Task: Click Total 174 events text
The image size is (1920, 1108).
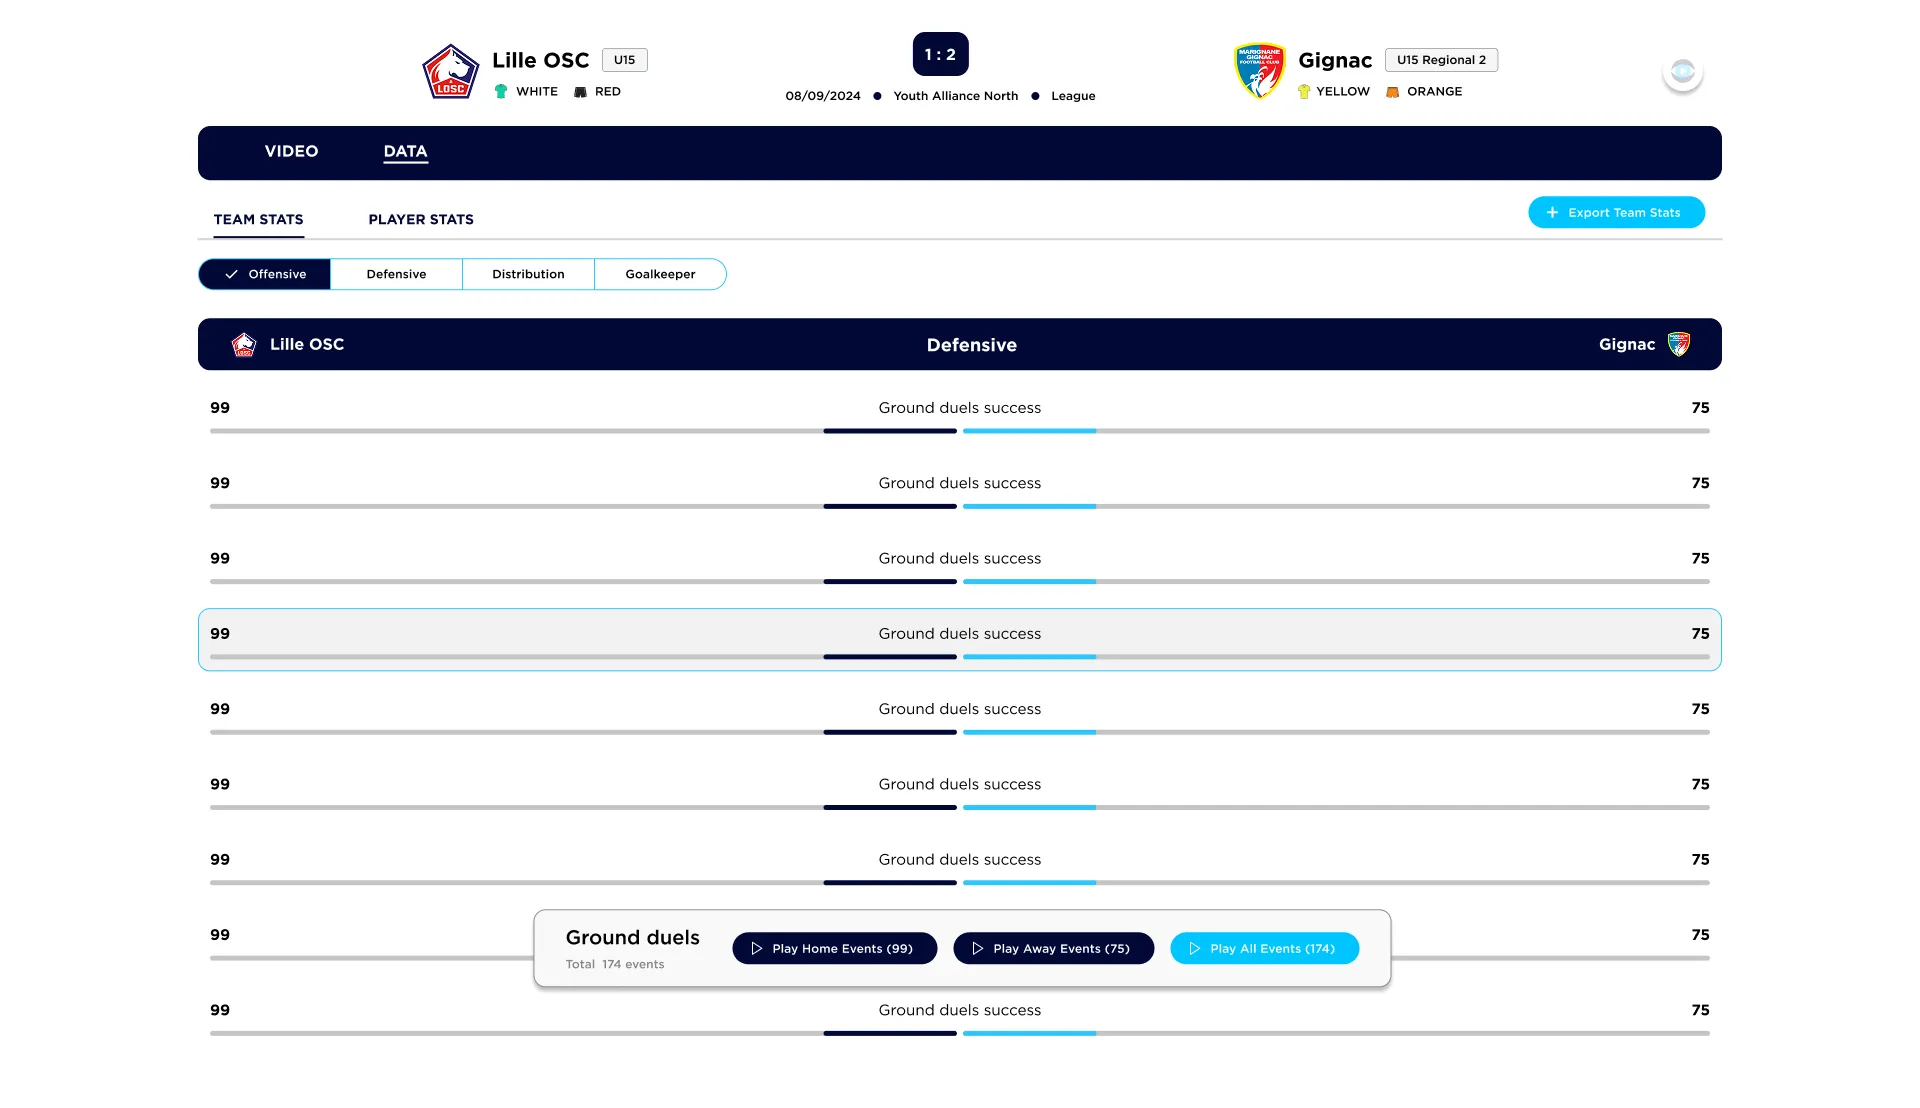Action: [615, 964]
